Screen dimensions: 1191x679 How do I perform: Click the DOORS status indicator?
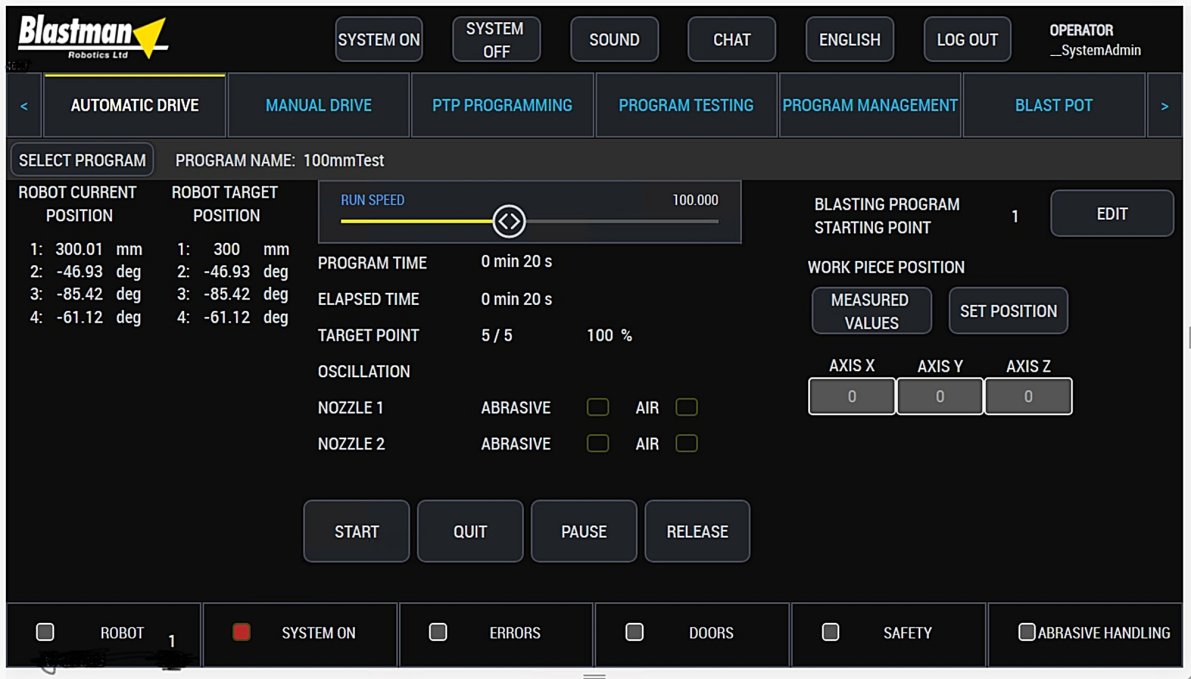[634, 631]
